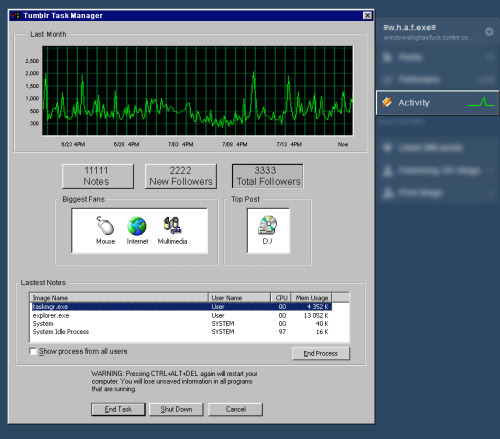The image size is (500, 439).
Task: Toggle Show process from all users checkbox
Action: click(33, 351)
